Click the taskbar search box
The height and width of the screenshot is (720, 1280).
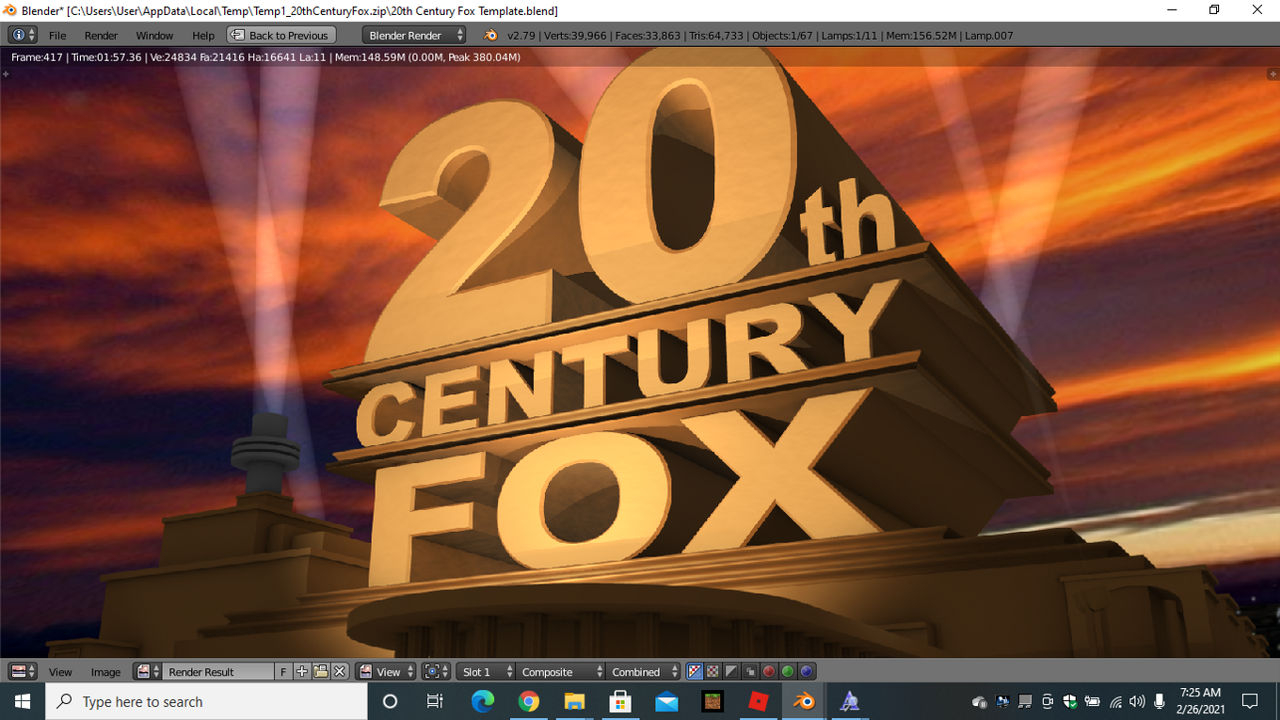pos(207,701)
